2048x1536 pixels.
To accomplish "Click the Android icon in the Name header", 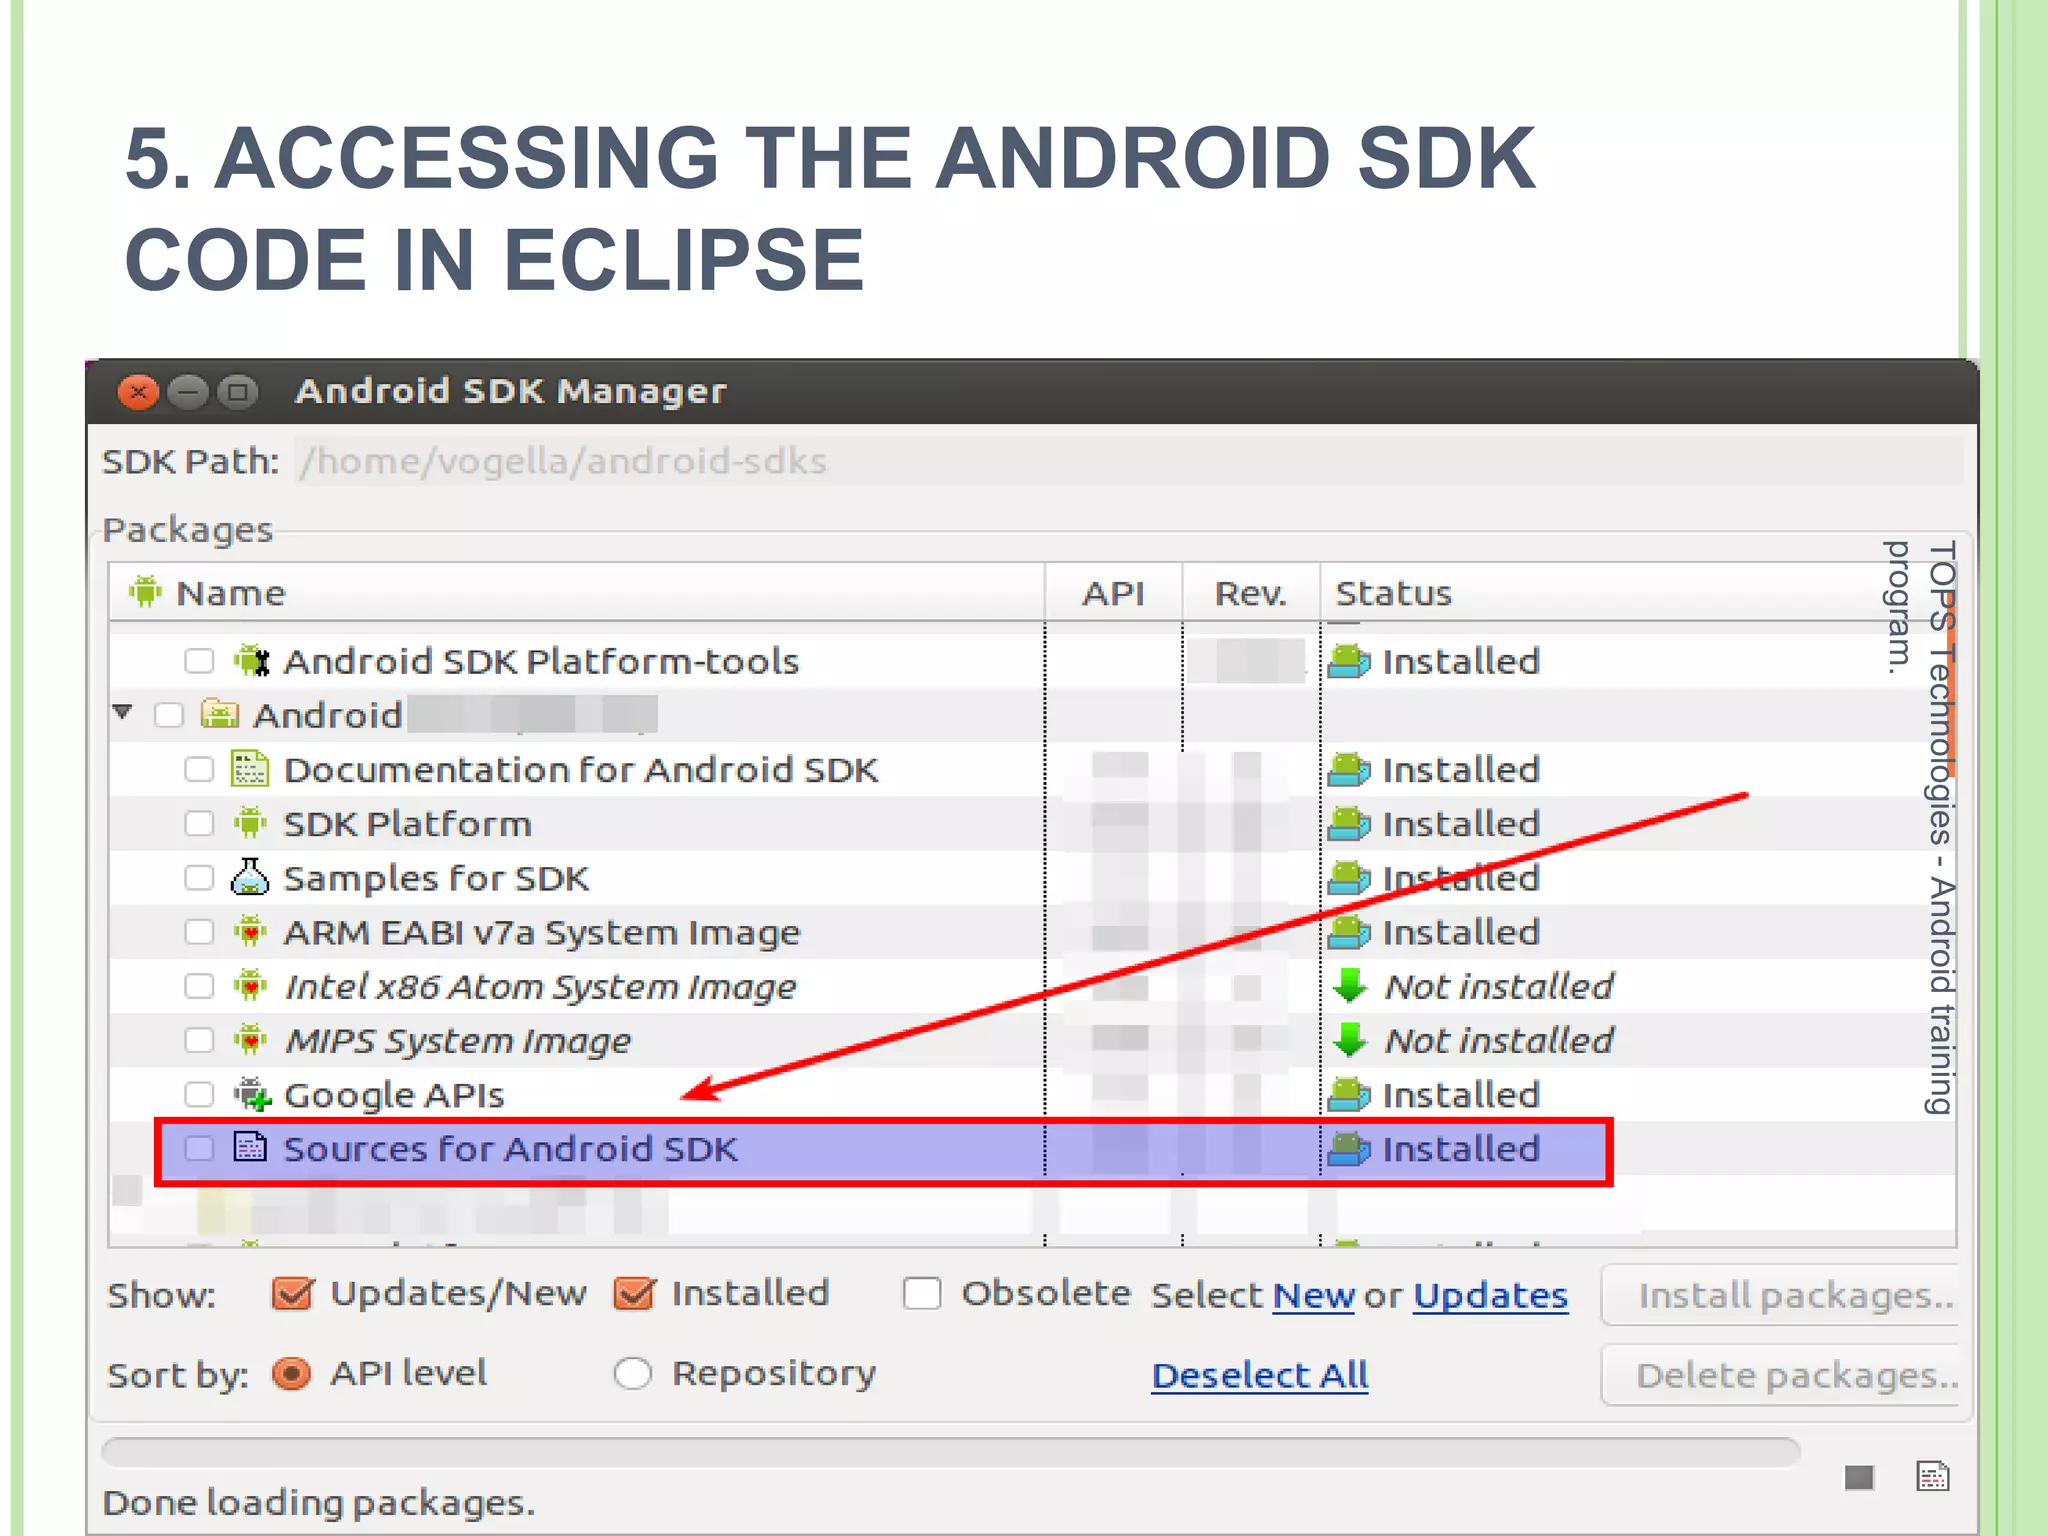I will [145, 592].
